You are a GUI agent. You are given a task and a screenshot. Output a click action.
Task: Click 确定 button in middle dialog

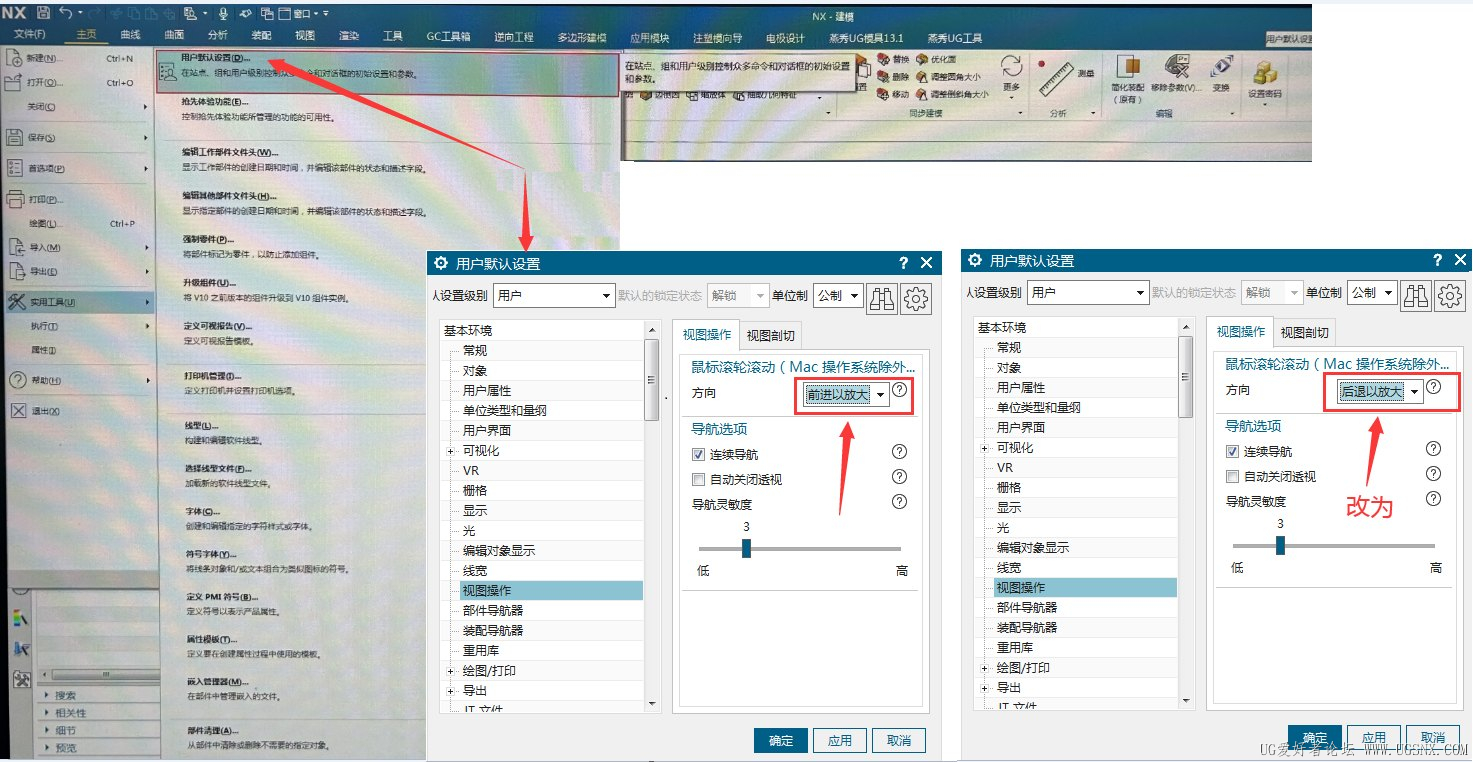point(781,740)
